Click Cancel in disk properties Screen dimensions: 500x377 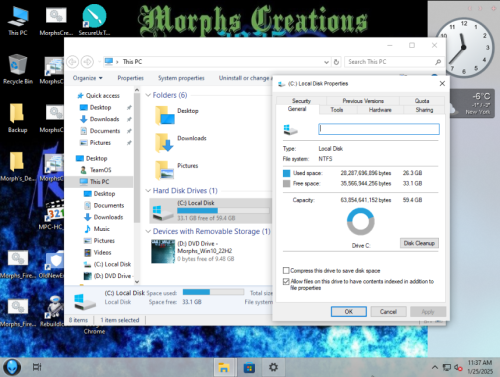[388, 311]
